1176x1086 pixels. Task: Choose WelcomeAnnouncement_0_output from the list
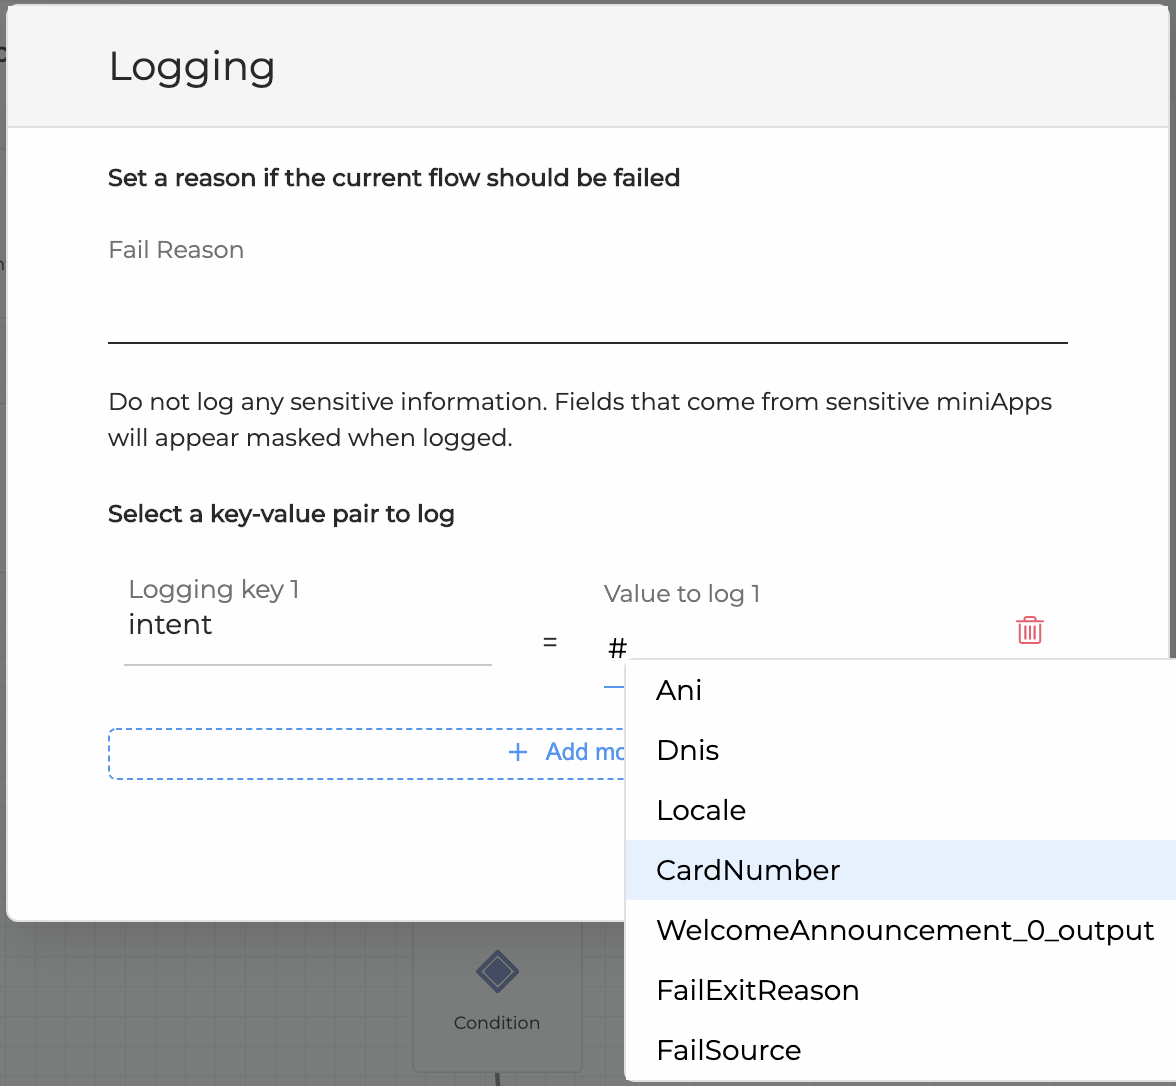905,930
